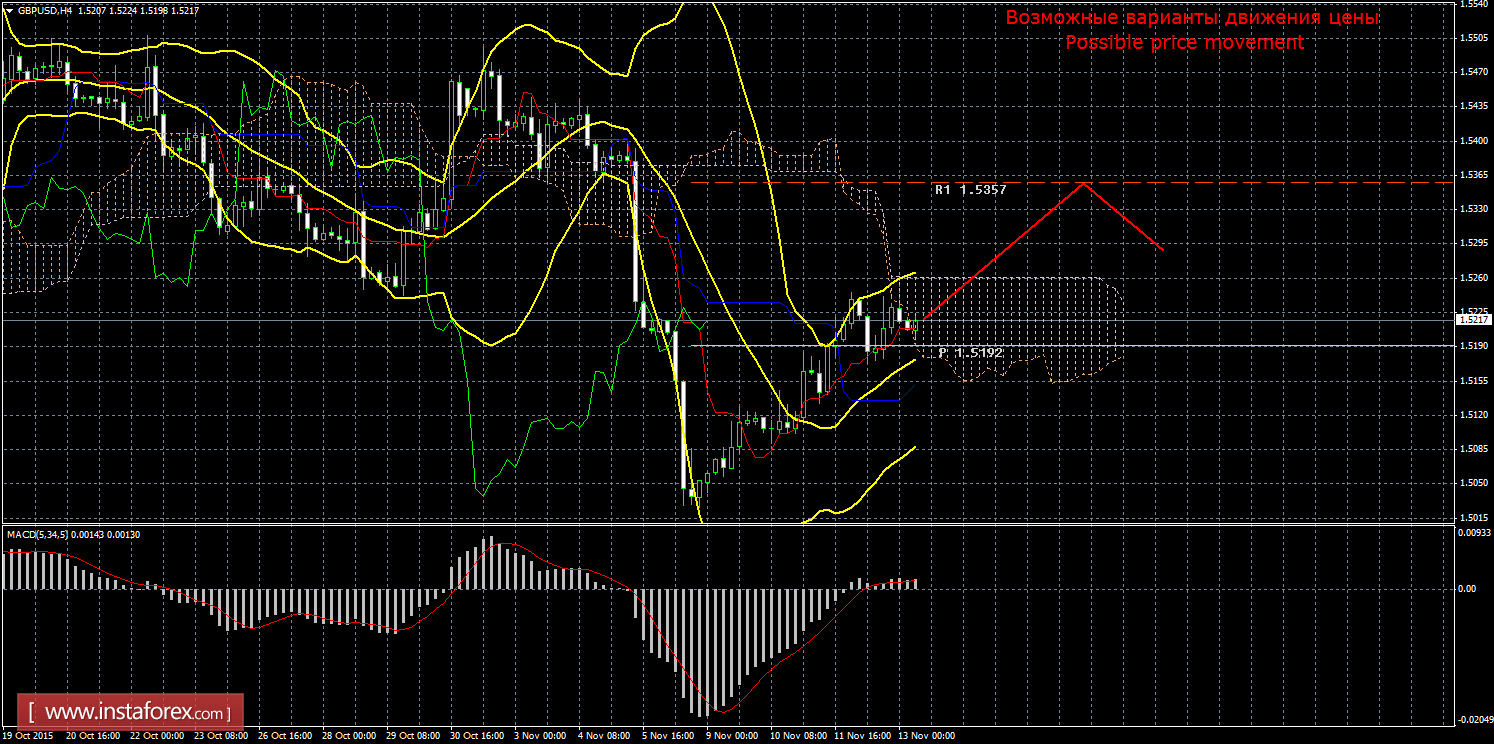Click the Russian caption 'Возможные варианты движения цены'
Screen dimensions: 1494x744
1192,18
